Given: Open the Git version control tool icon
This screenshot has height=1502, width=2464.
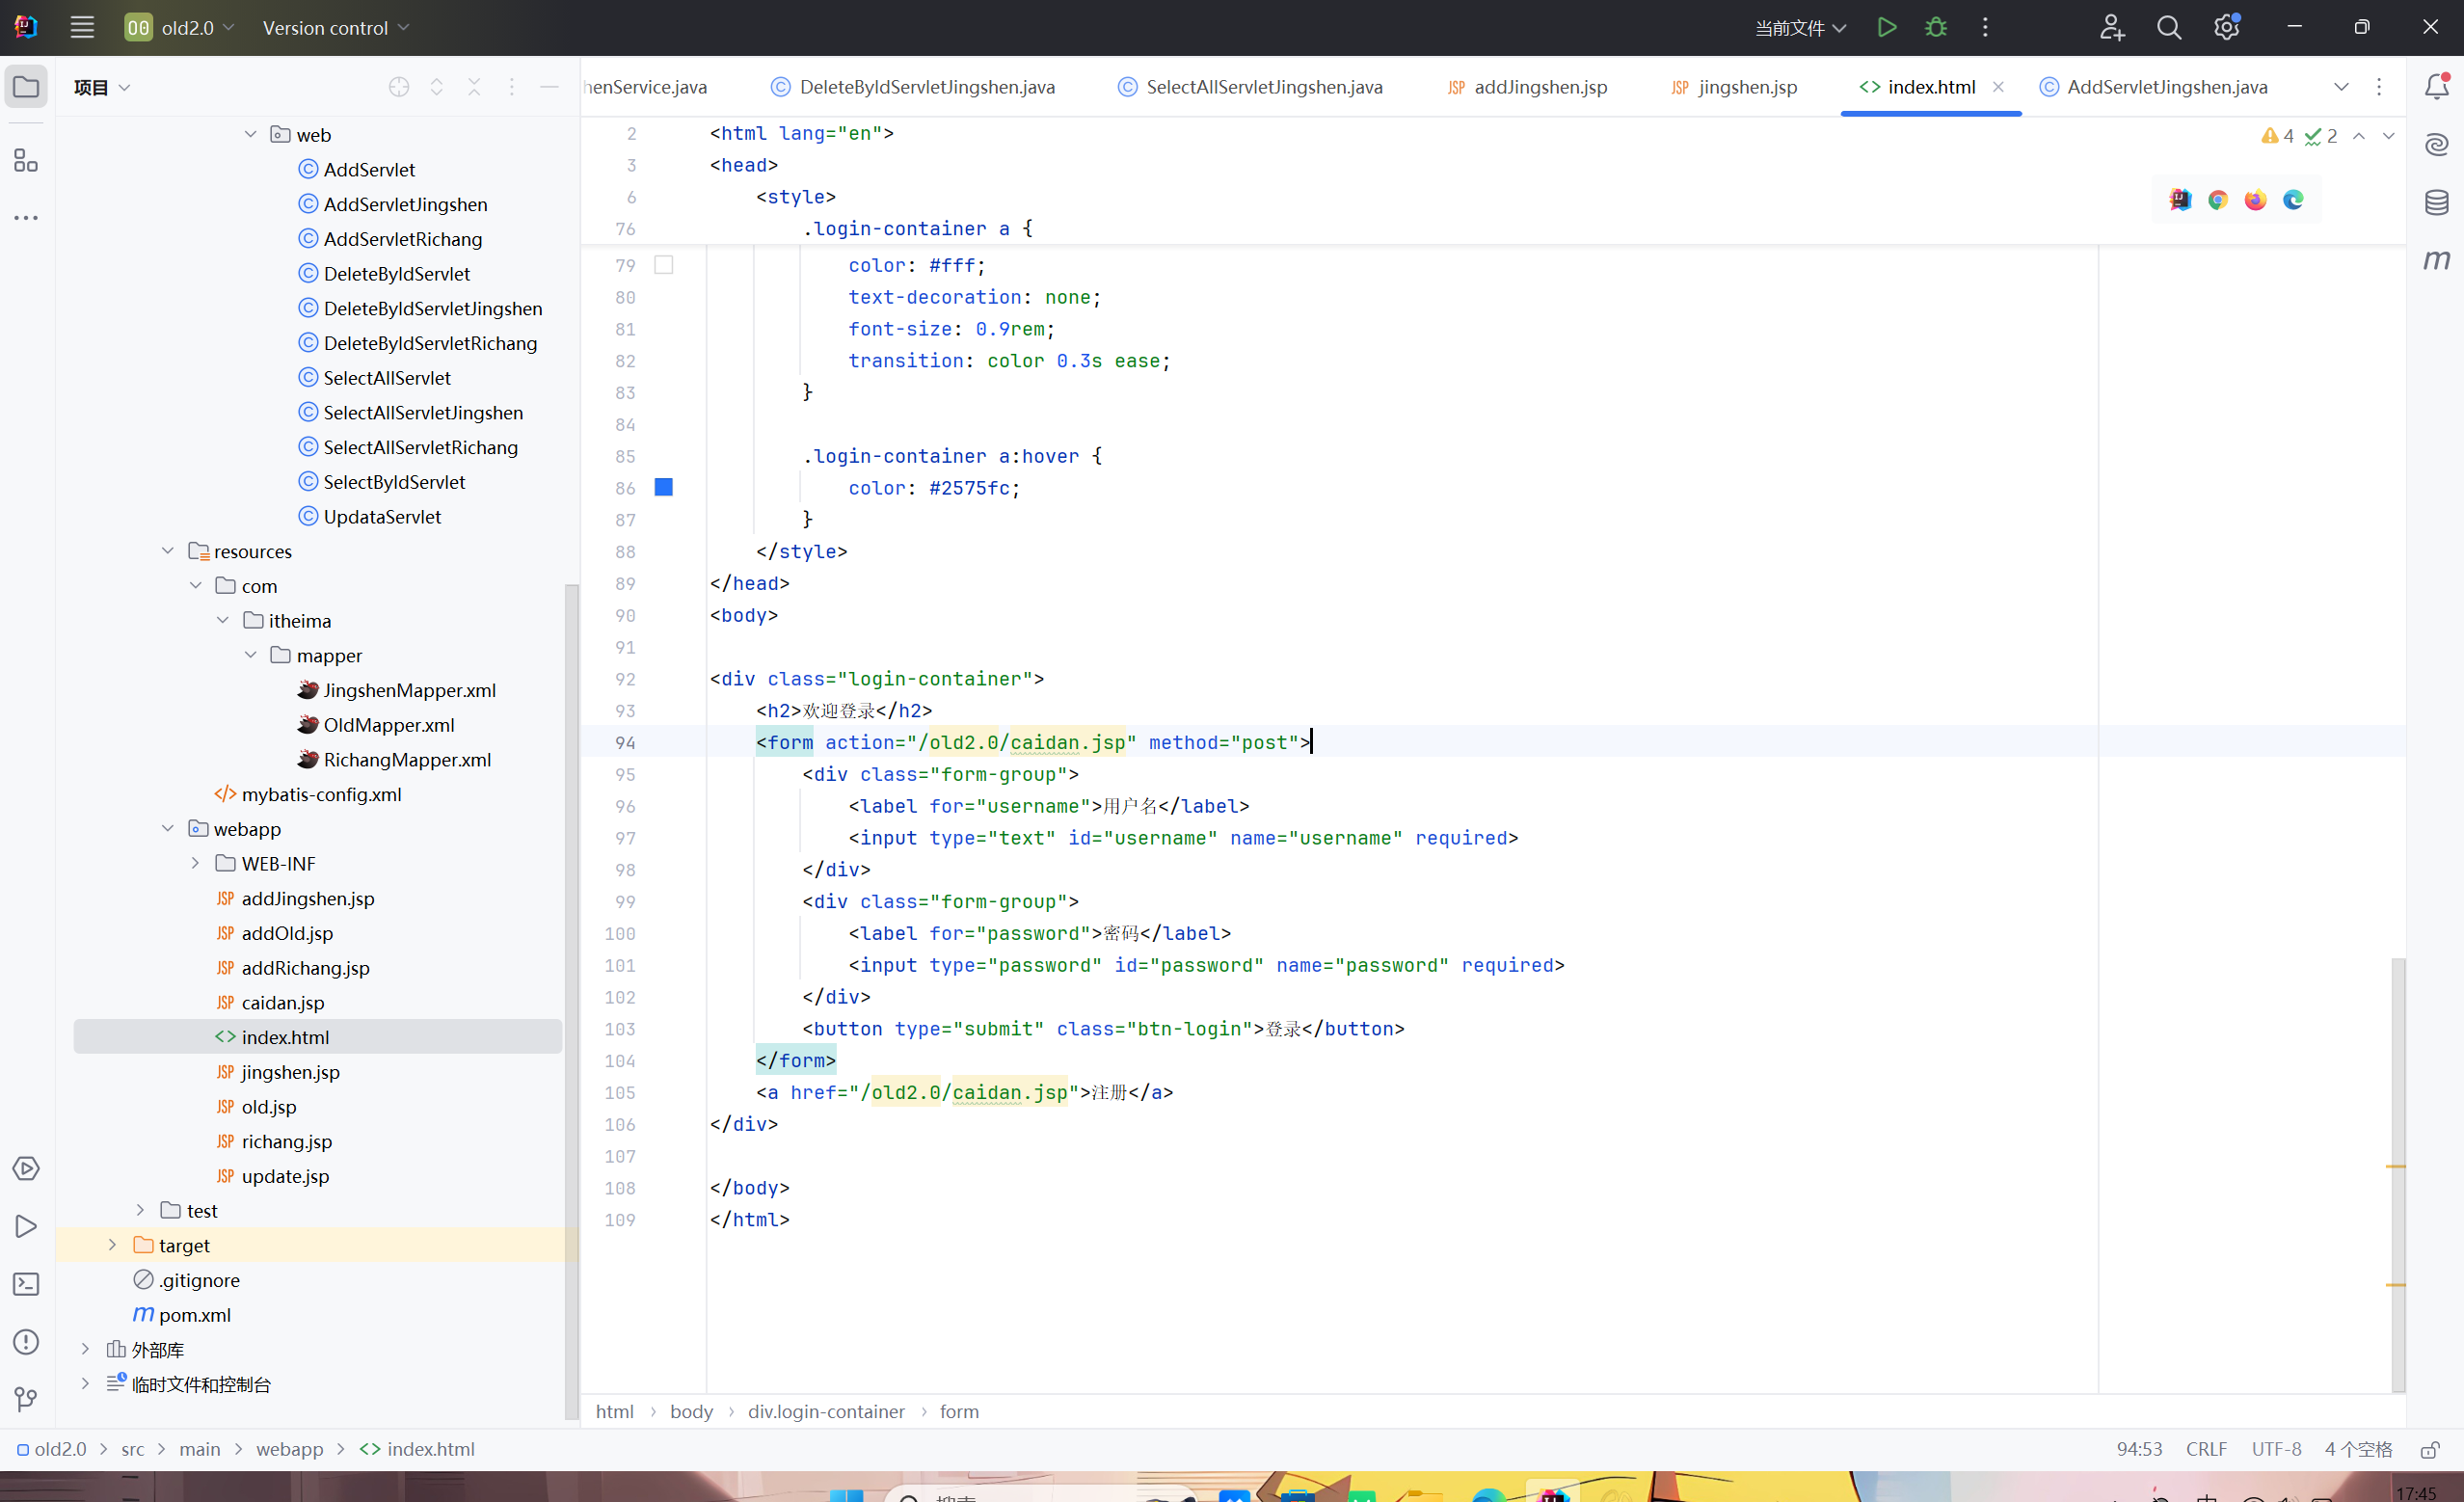Looking at the screenshot, I should coord(26,1398).
